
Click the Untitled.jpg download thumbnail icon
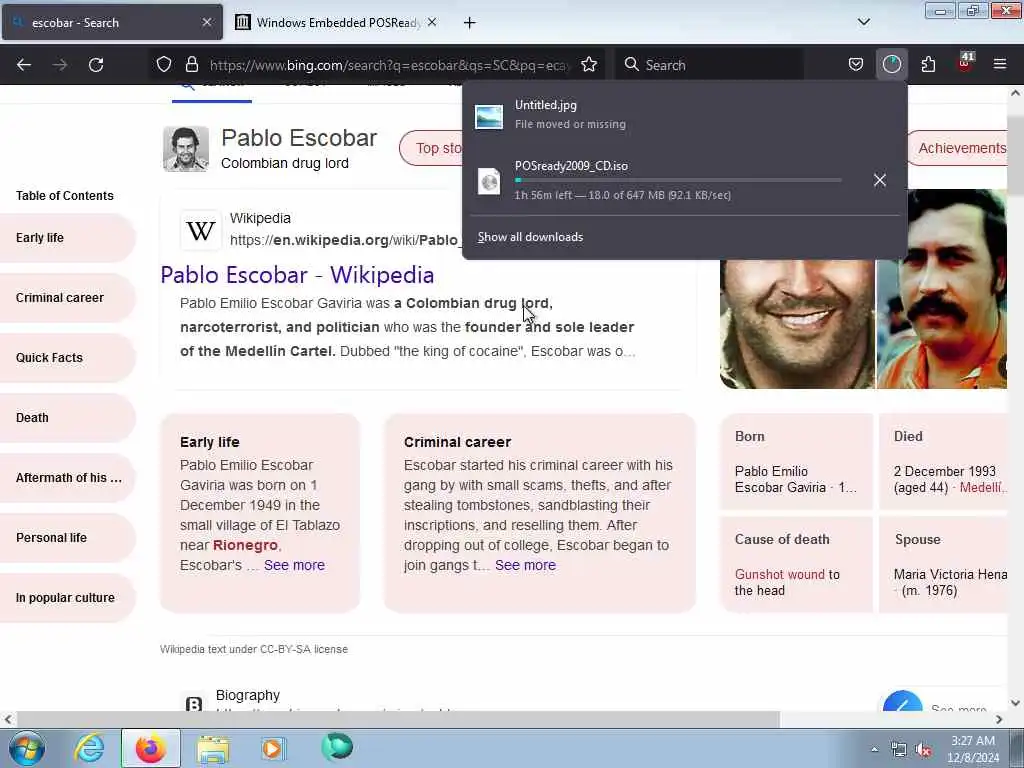[489, 117]
